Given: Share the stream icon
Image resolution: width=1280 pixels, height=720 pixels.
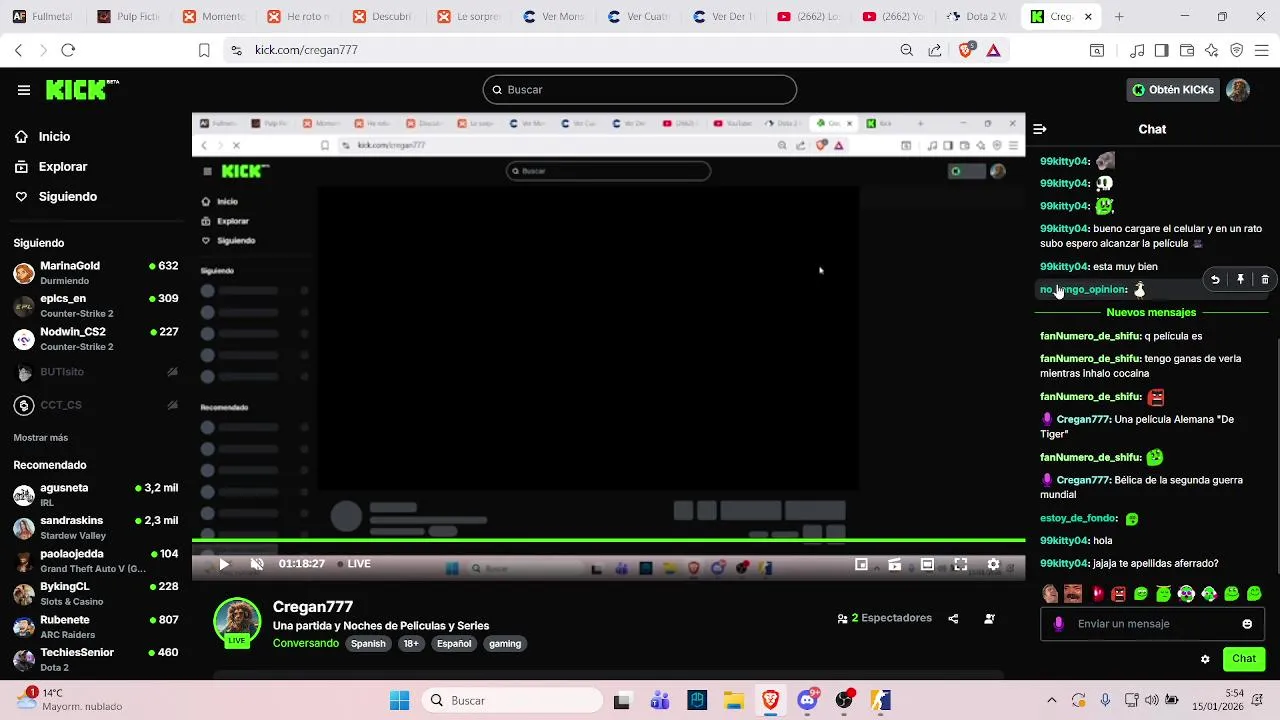Looking at the screenshot, I should coord(953,619).
